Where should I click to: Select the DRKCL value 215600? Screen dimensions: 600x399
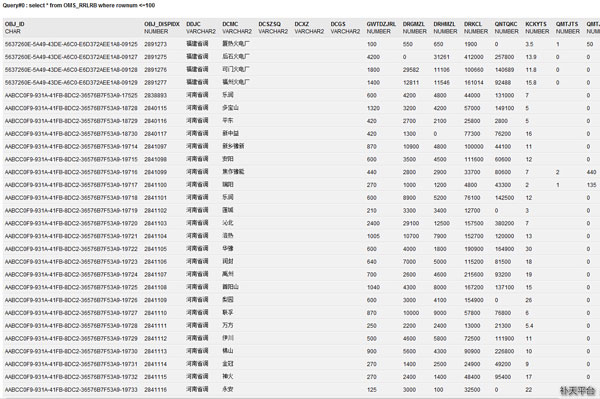pyautogui.click(x=474, y=275)
